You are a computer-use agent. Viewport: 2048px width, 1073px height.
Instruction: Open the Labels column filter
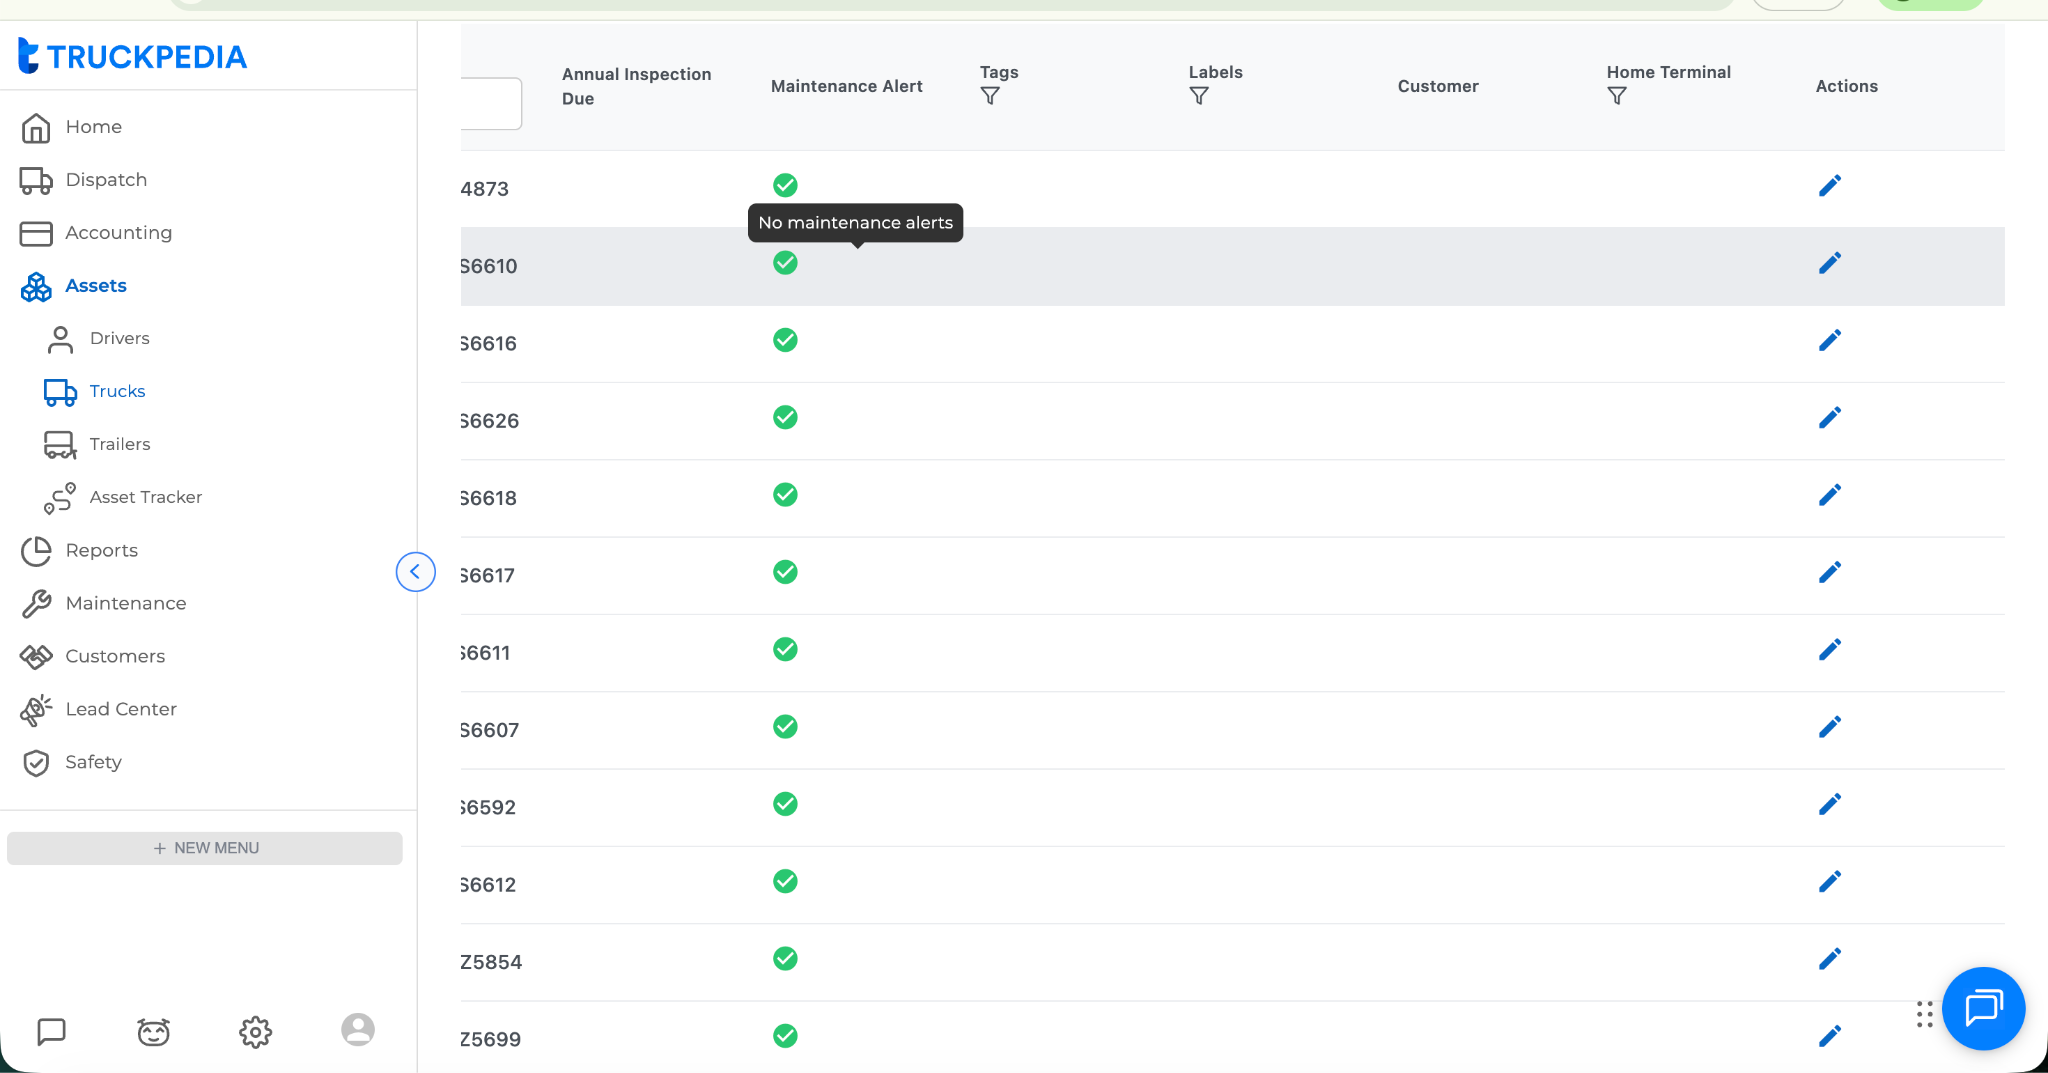coord(1199,96)
